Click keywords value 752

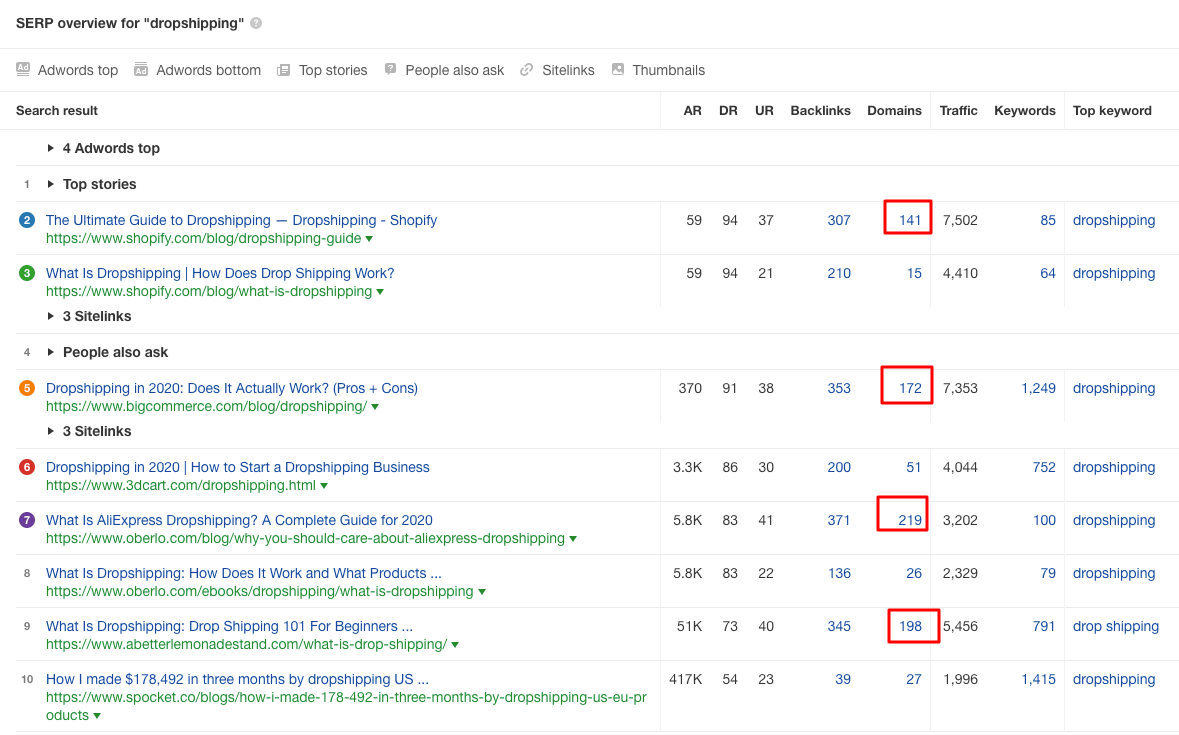point(1044,467)
